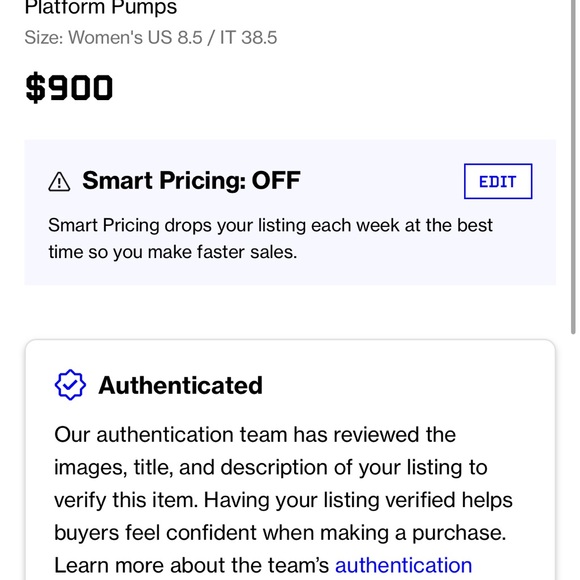Click the vertical scrollbar thumb on the right
The image size is (580, 580).
(573, 166)
